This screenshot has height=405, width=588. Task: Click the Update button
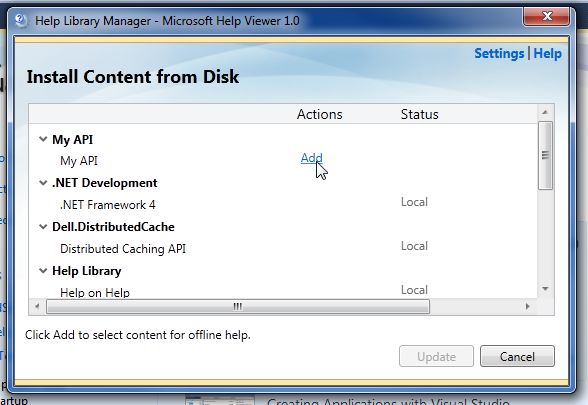click(436, 356)
